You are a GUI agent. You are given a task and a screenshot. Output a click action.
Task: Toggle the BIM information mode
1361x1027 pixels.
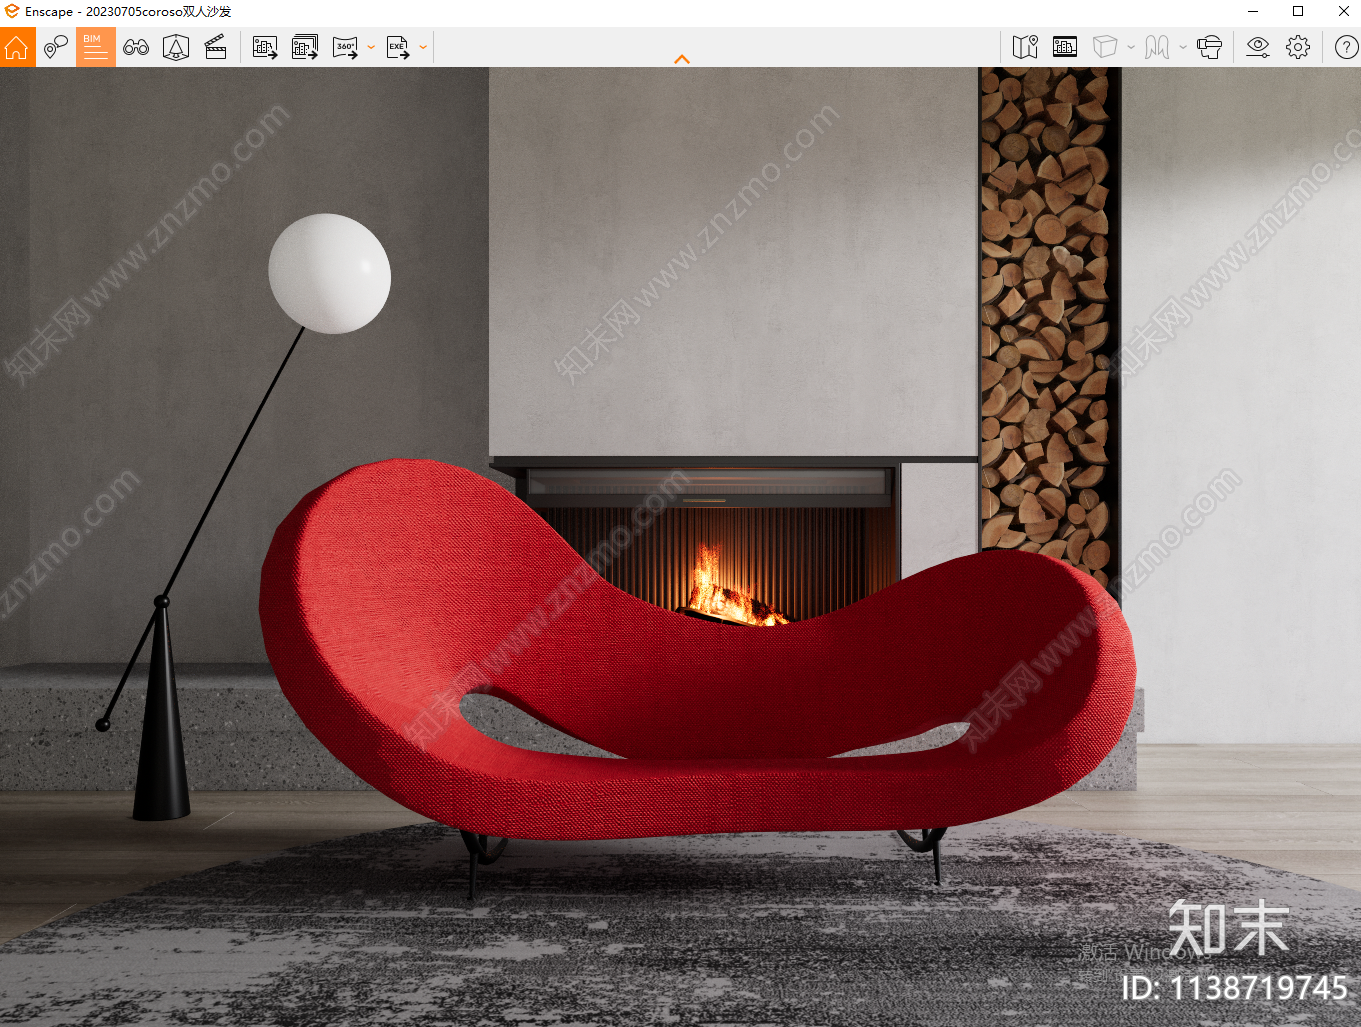tap(96, 47)
